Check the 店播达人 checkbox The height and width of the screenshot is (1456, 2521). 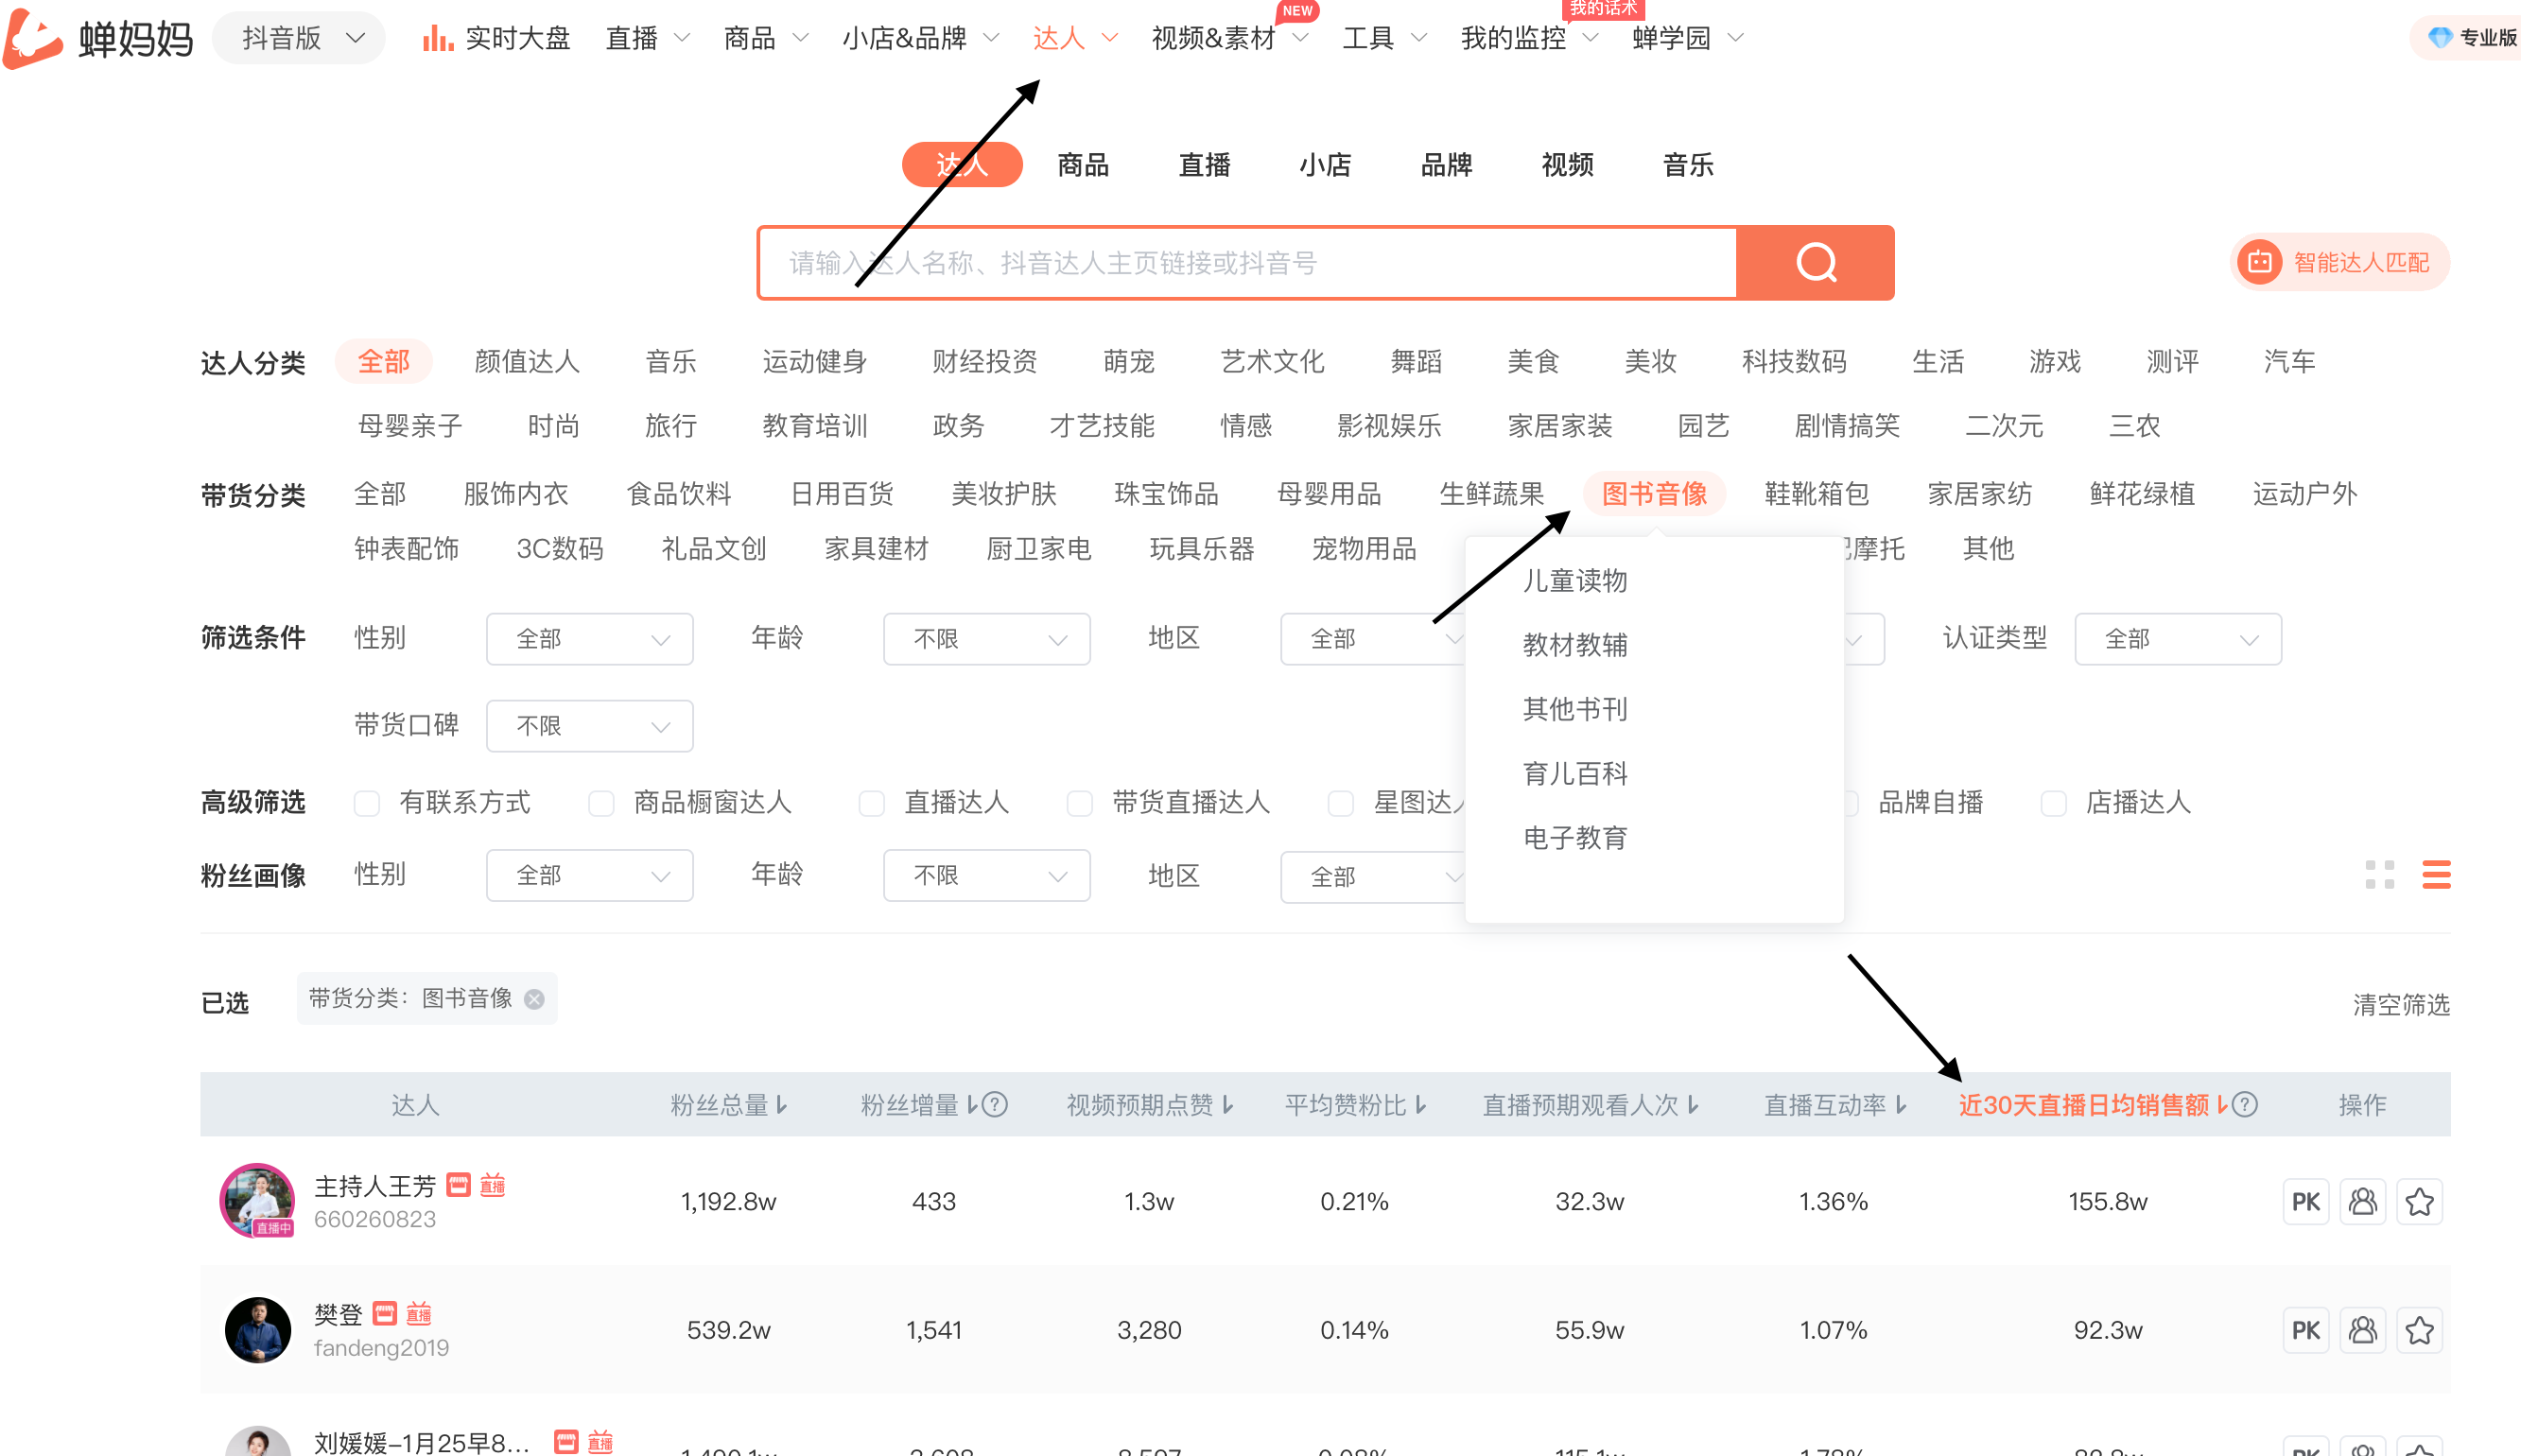tap(2054, 804)
